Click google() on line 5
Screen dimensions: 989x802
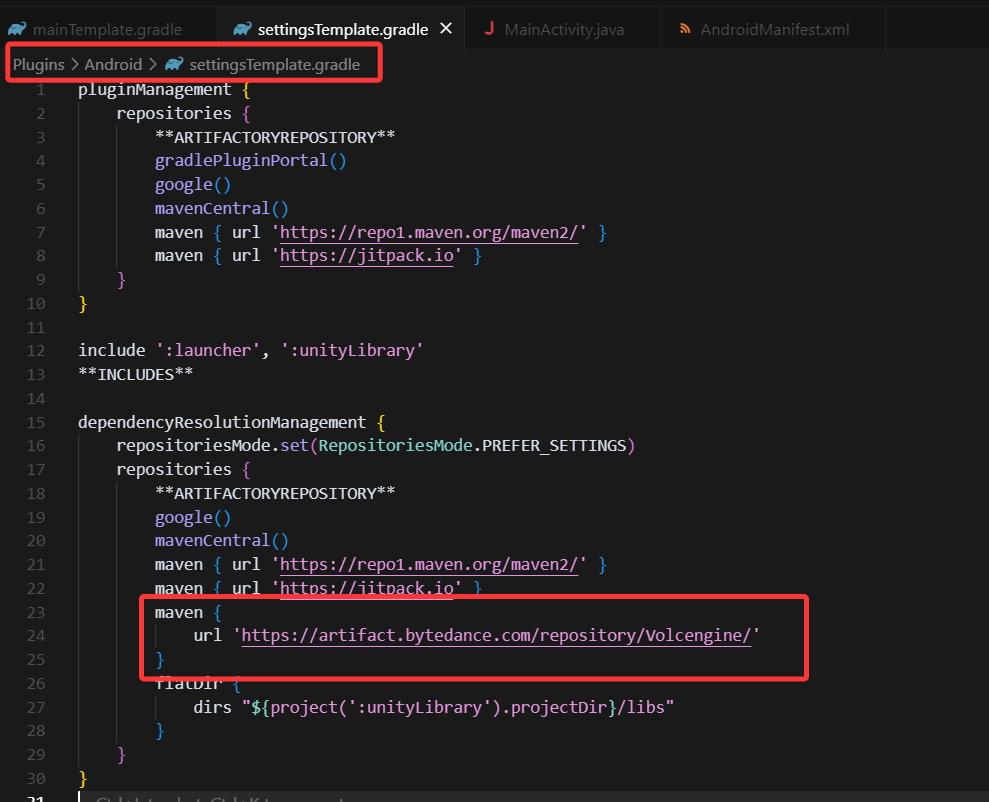[193, 185]
